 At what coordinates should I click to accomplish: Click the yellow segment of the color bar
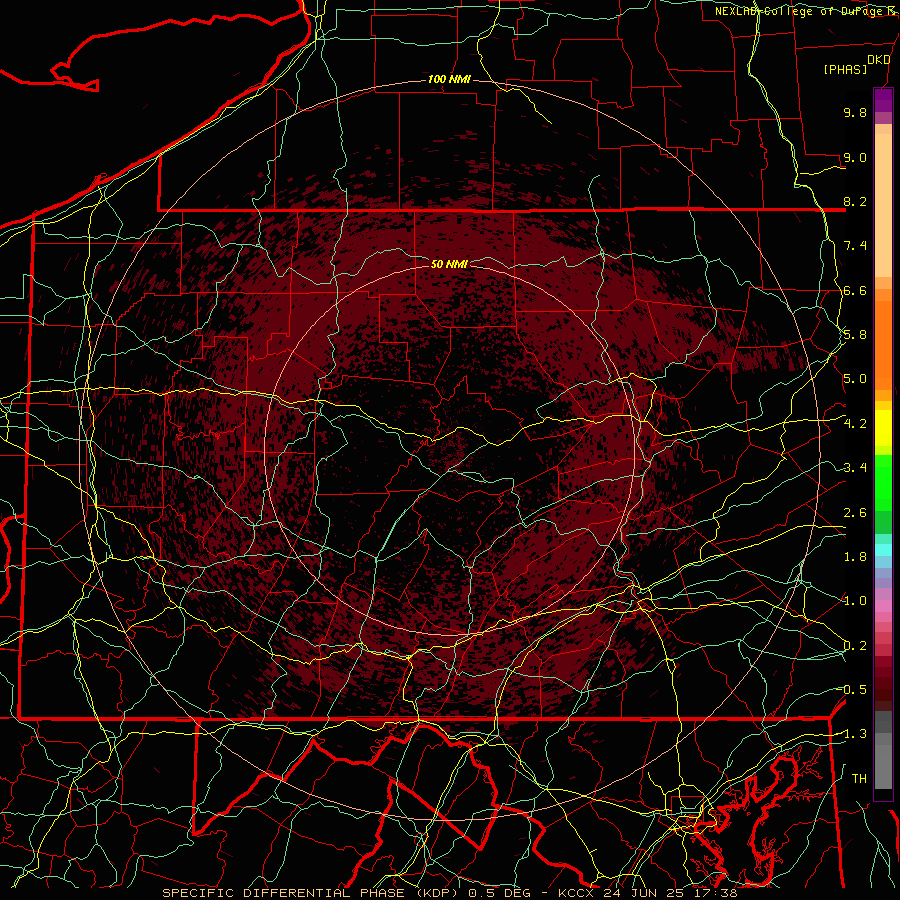pyautogui.click(x=883, y=428)
